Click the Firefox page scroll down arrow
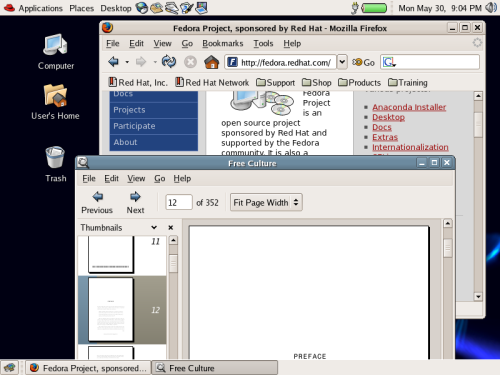 click(478, 296)
